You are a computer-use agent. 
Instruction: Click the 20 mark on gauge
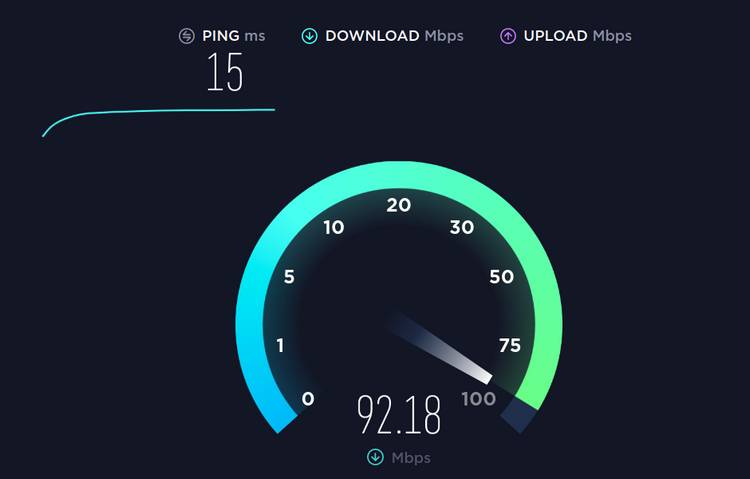click(x=398, y=205)
